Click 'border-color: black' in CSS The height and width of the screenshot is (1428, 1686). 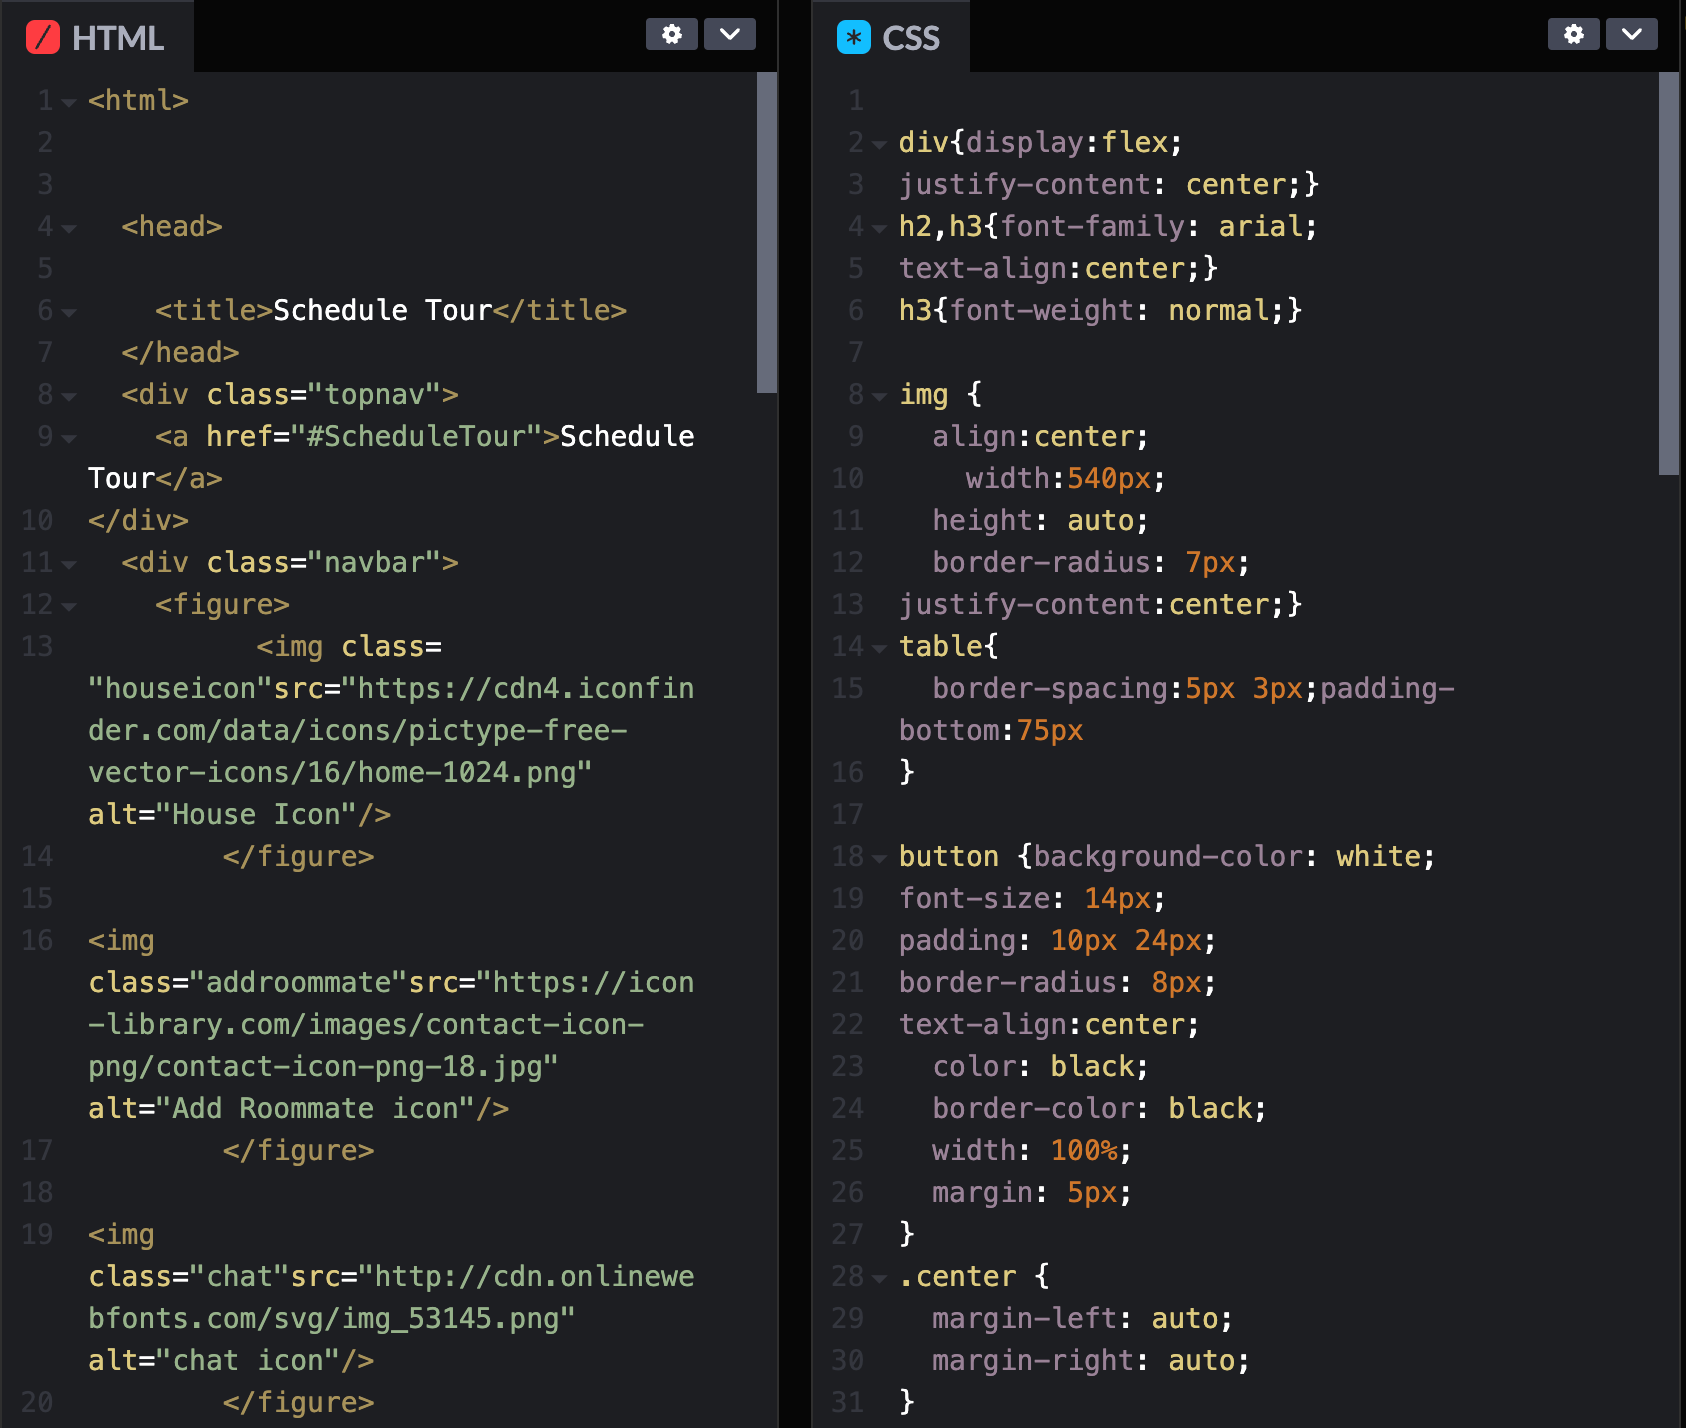[x=1092, y=1108]
